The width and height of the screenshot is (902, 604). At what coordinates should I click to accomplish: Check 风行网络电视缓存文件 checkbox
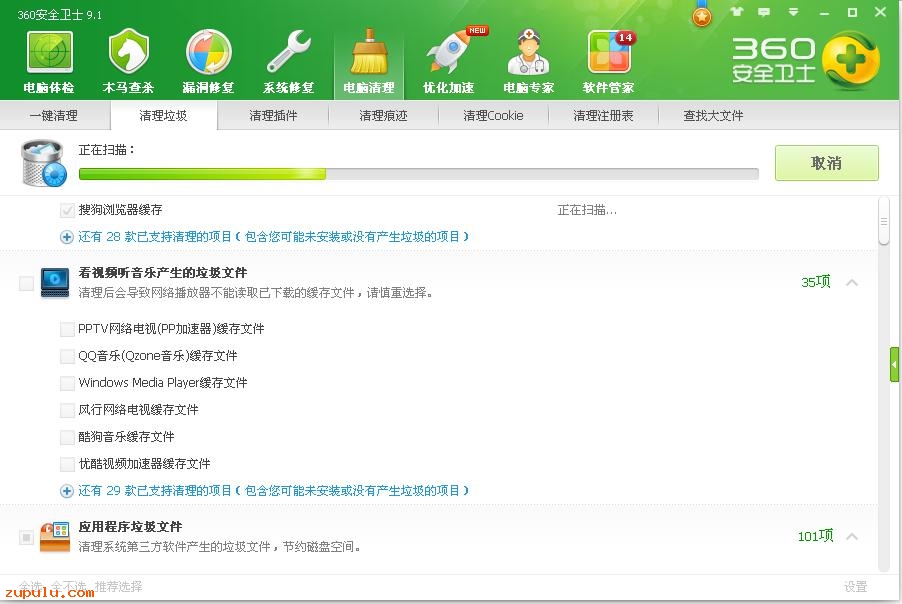tap(67, 410)
